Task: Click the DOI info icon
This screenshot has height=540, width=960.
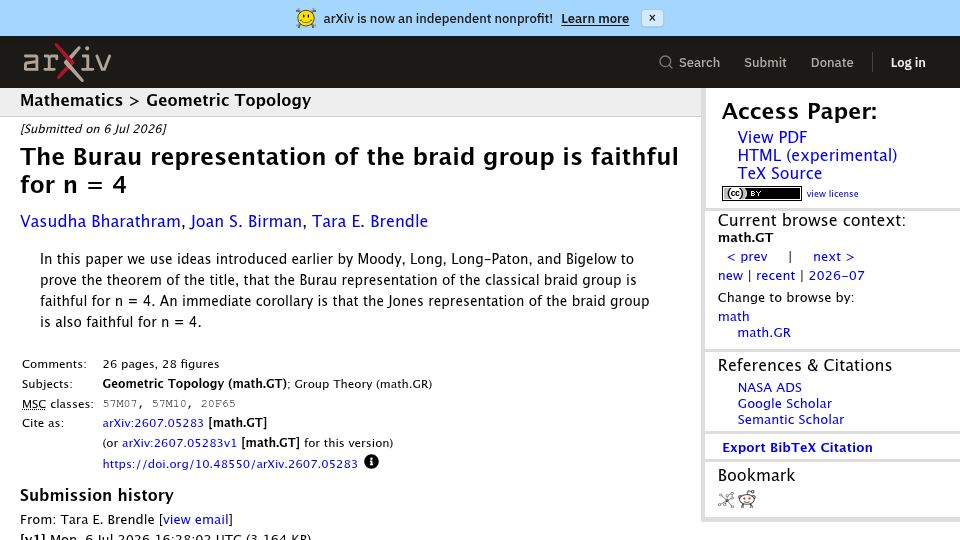Action: tap(371, 462)
